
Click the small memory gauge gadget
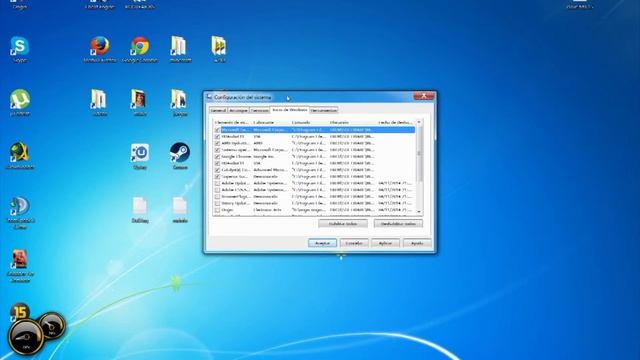pyautogui.click(x=52, y=325)
